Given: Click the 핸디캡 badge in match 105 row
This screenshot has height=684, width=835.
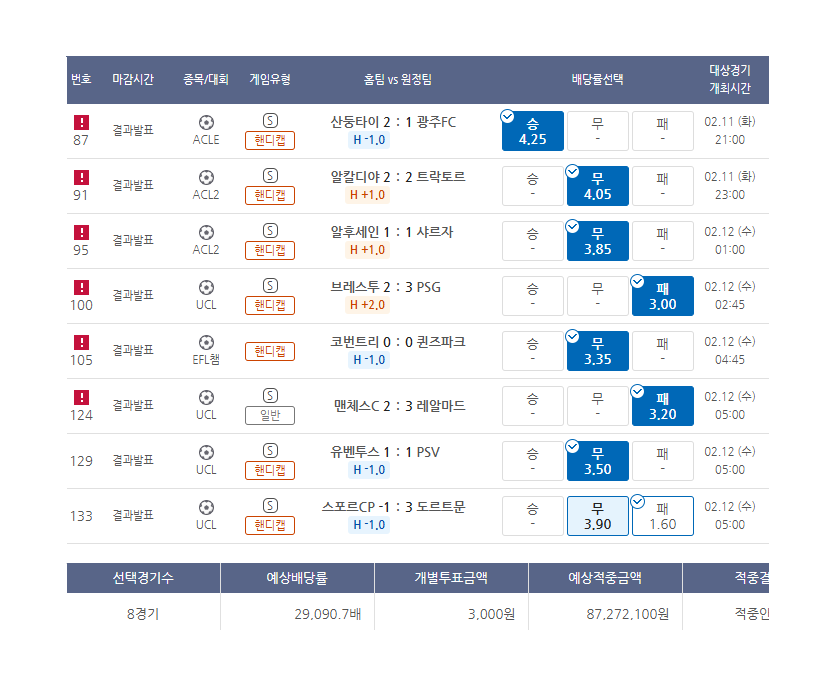Looking at the screenshot, I should pos(270,351).
